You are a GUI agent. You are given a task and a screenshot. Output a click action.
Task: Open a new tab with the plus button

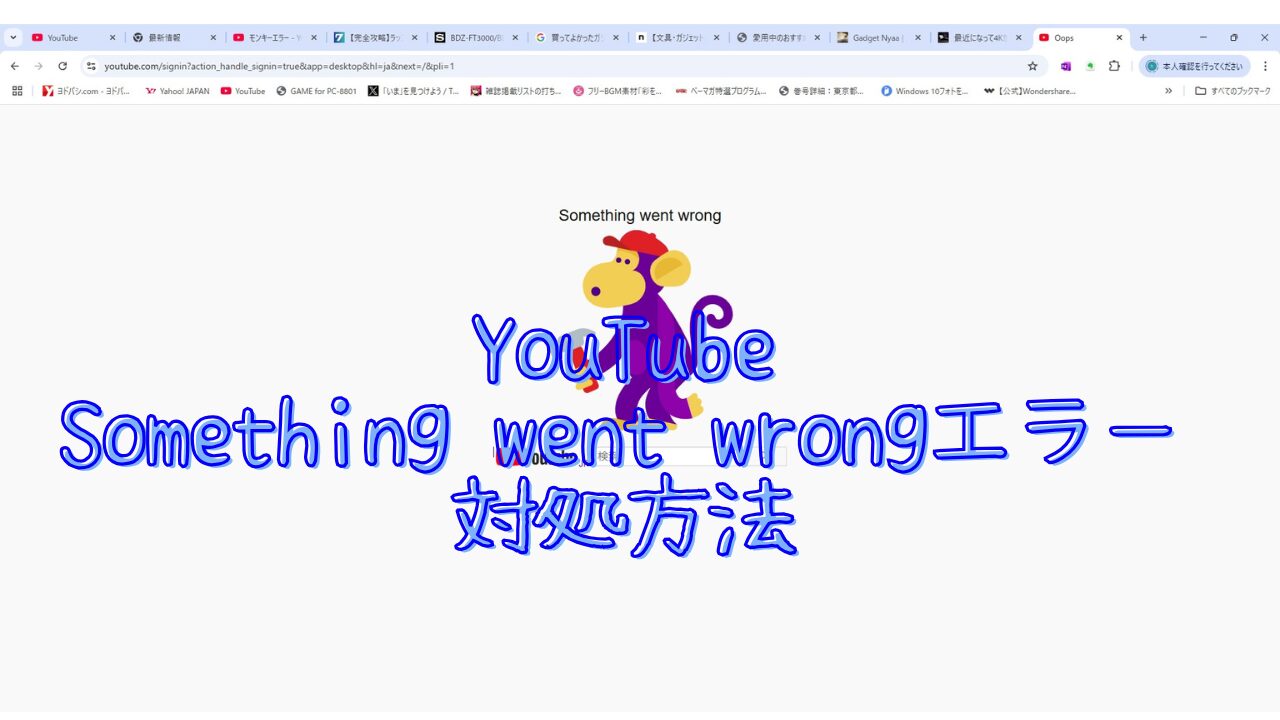point(1141,37)
